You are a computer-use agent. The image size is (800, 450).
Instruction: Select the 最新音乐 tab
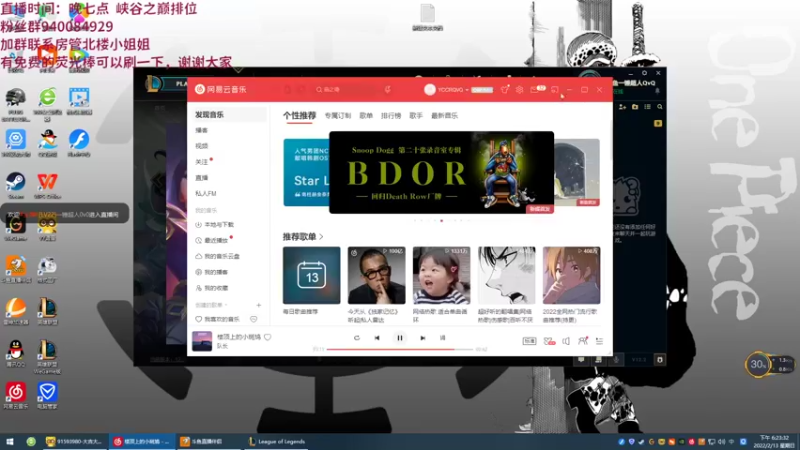[444, 116]
